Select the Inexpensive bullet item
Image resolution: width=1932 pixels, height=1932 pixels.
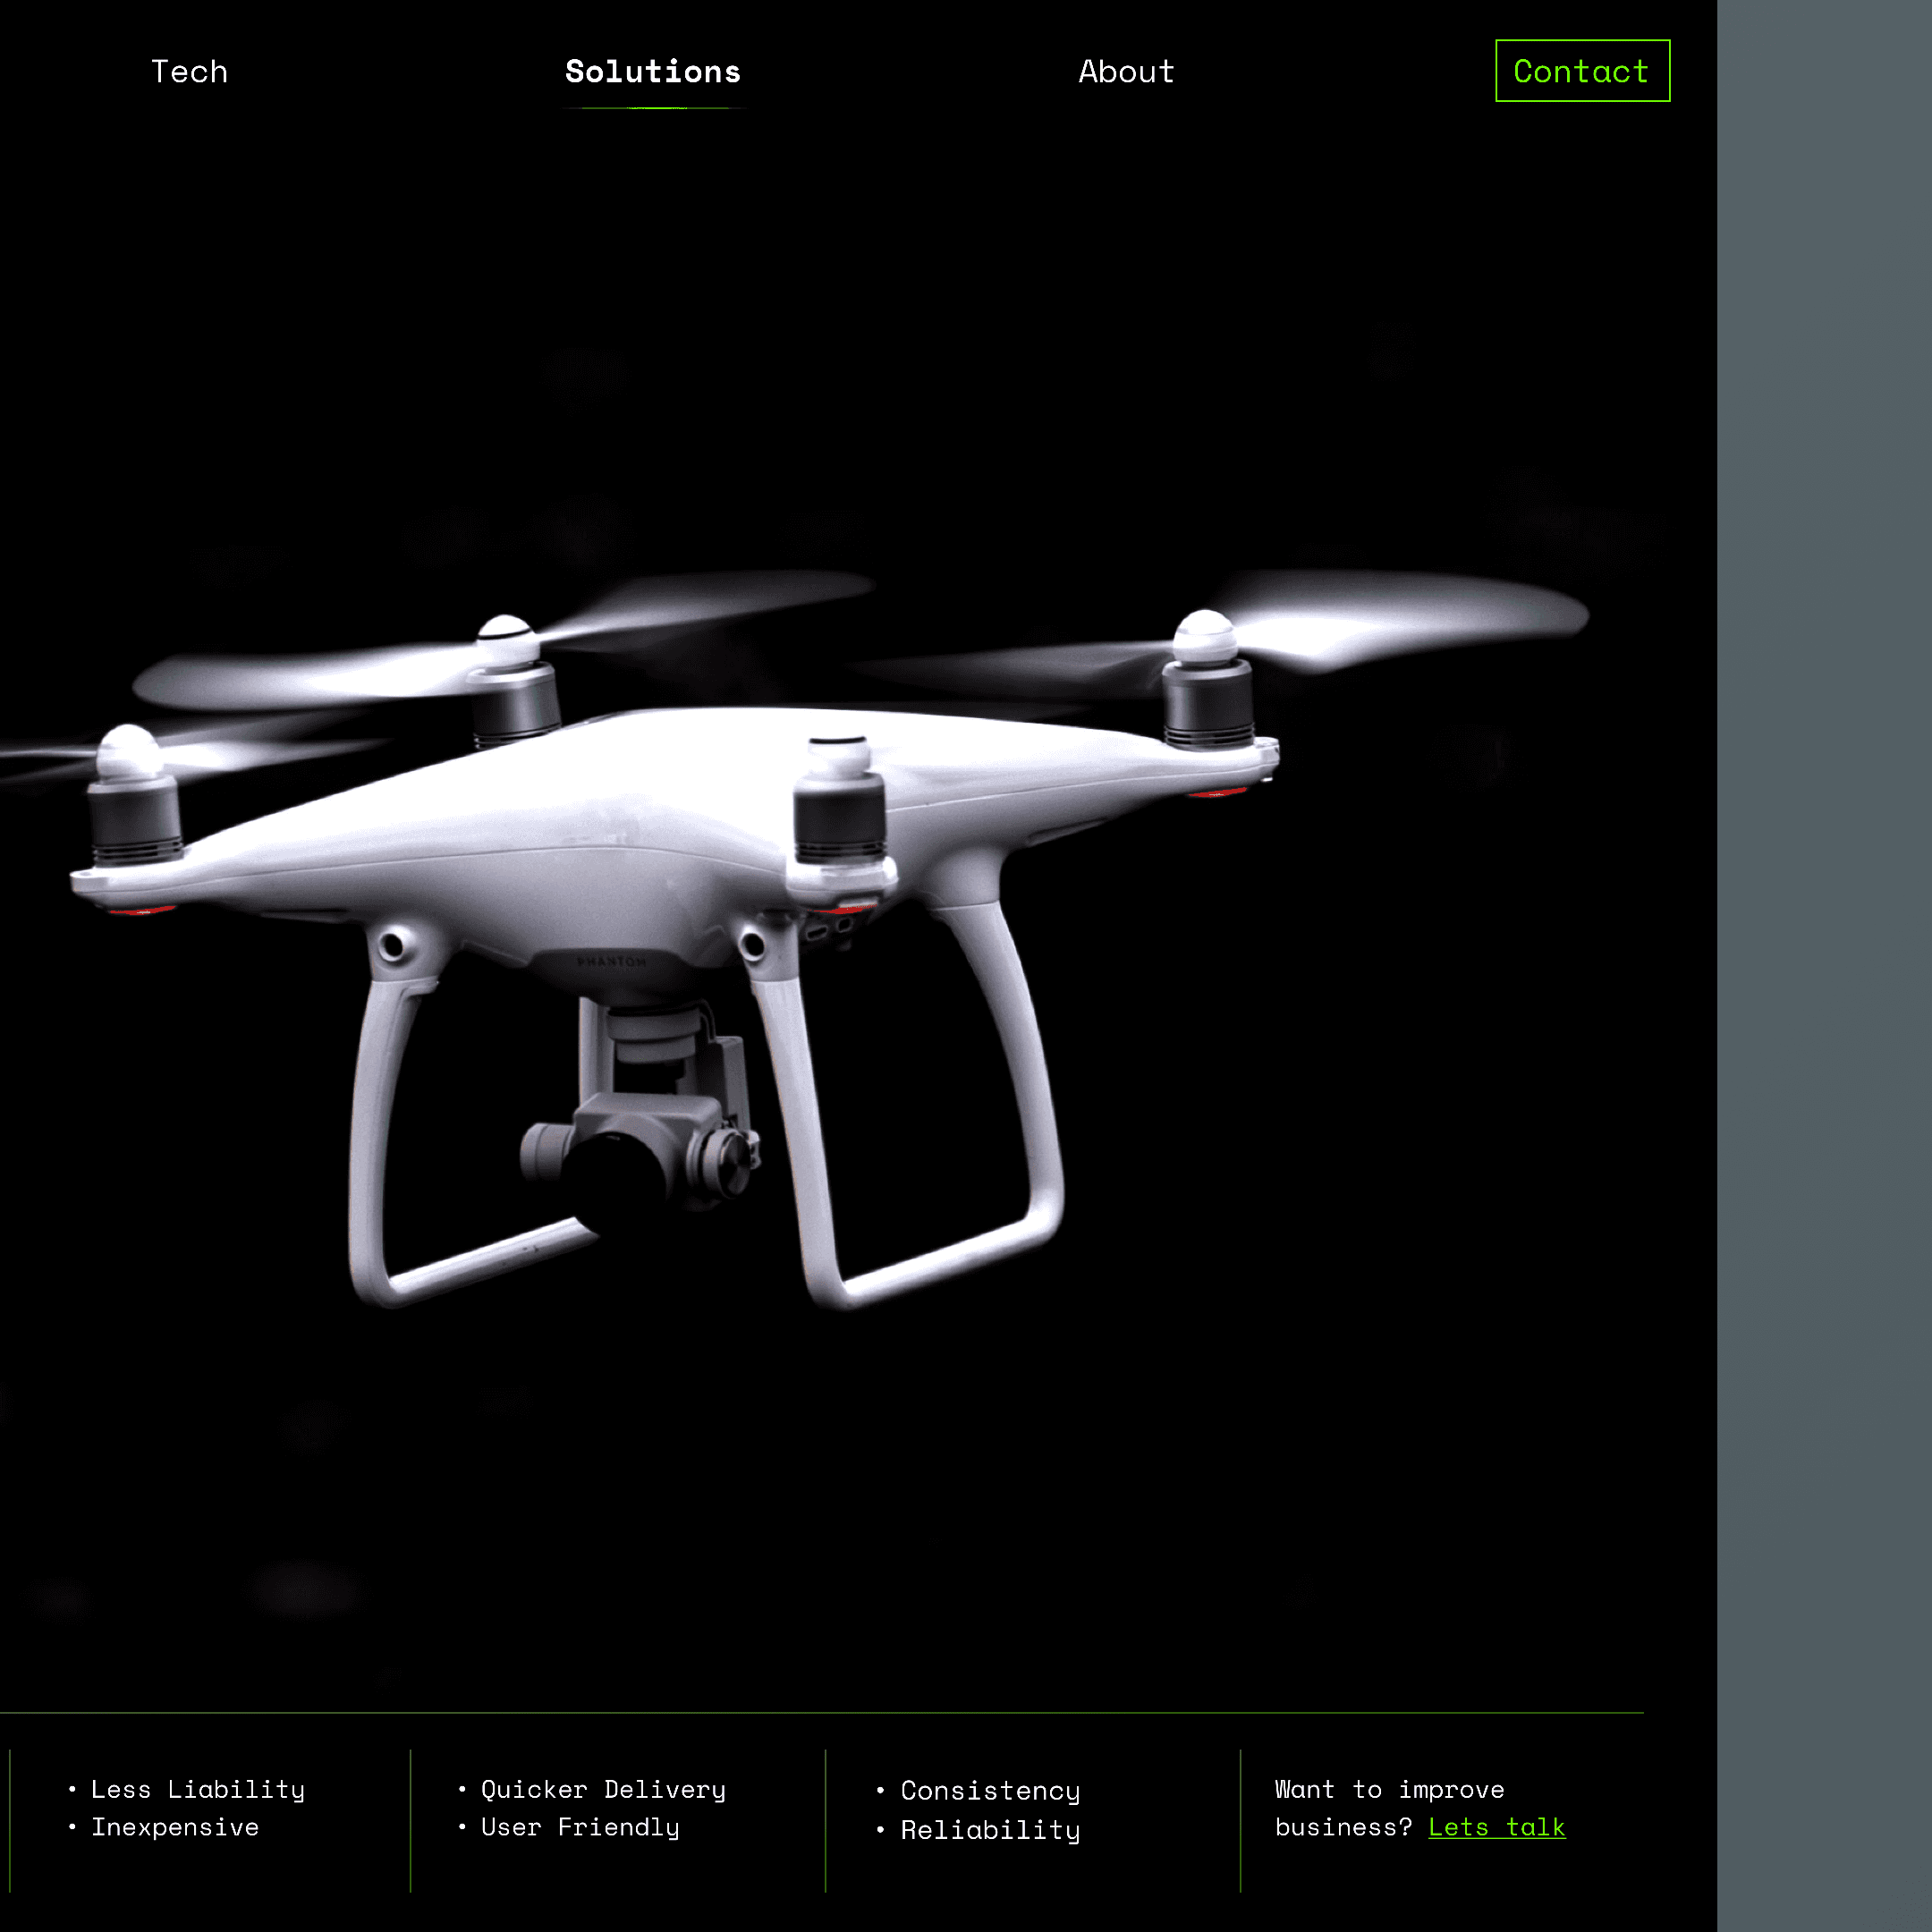[175, 1827]
